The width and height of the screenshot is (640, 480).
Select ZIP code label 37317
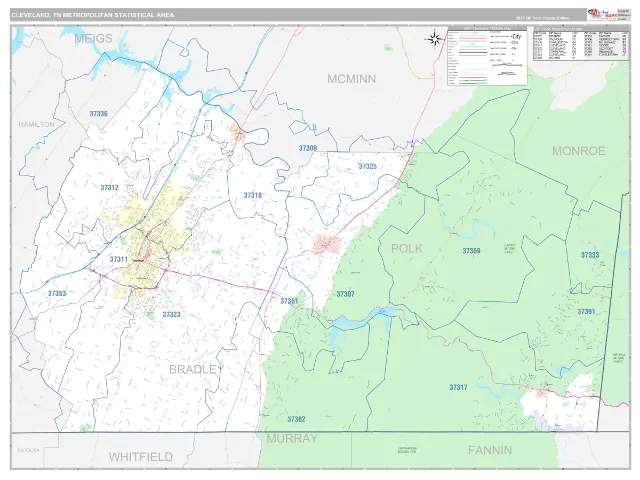pyautogui.click(x=458, y=387)
